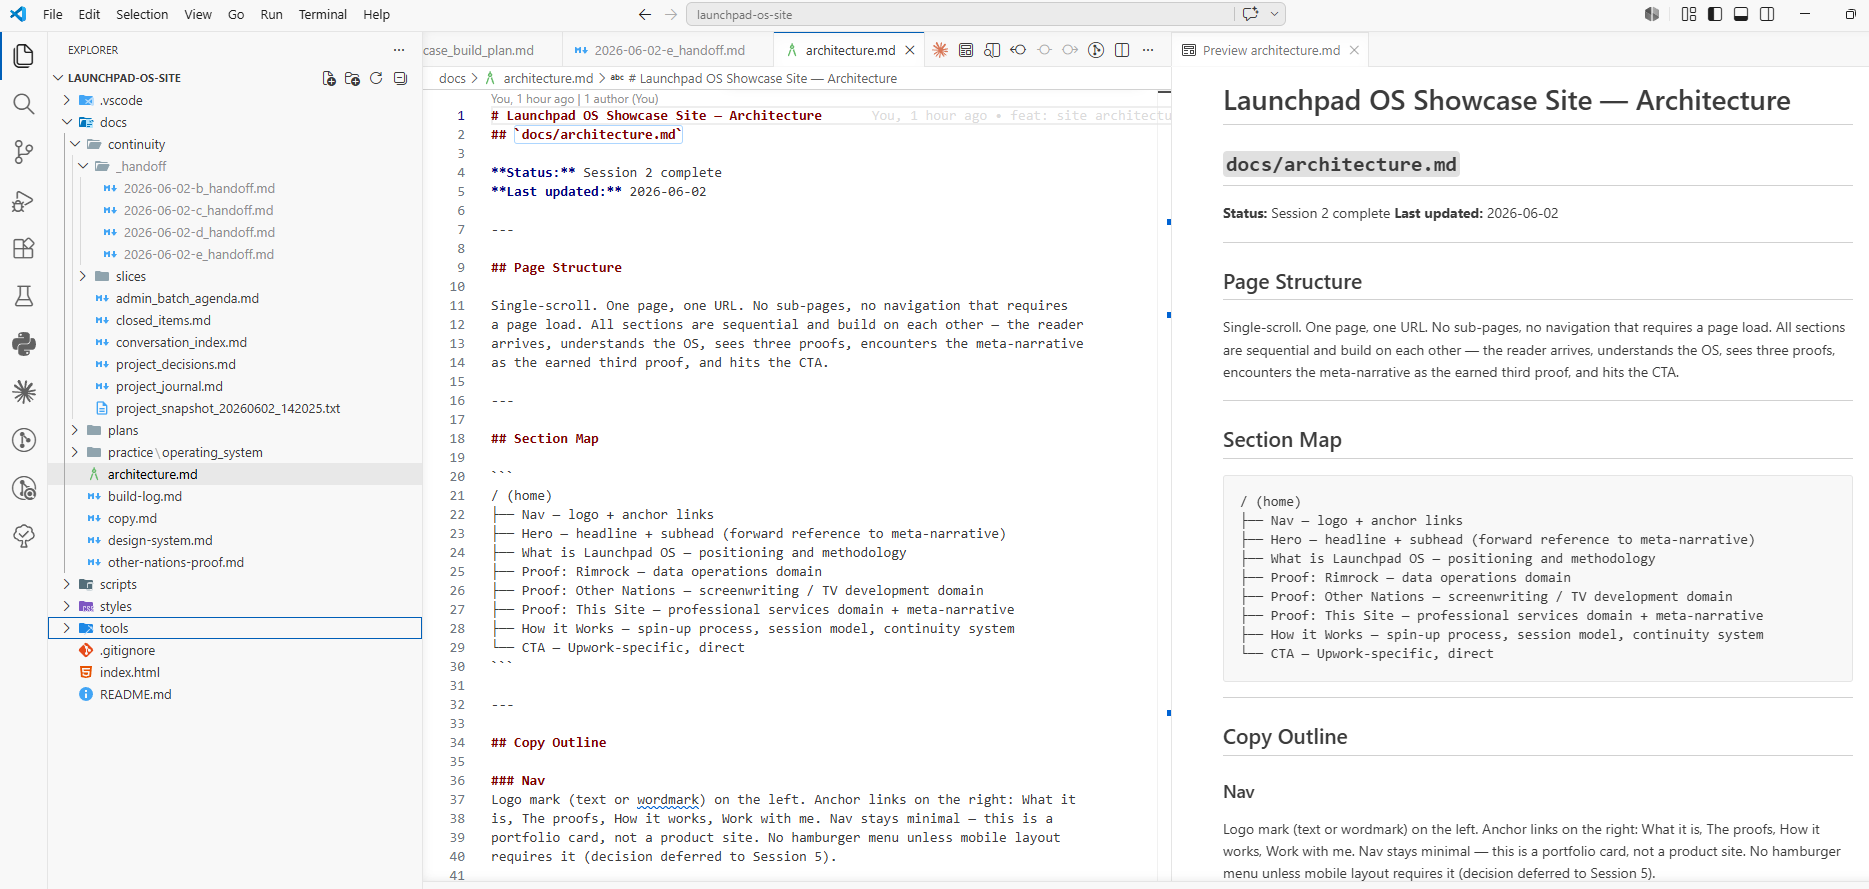Expand the .vscode folder
Image resolution: width=1869 pixels, height=889 pixels.
pyautogui.click(x=67, y=100)
